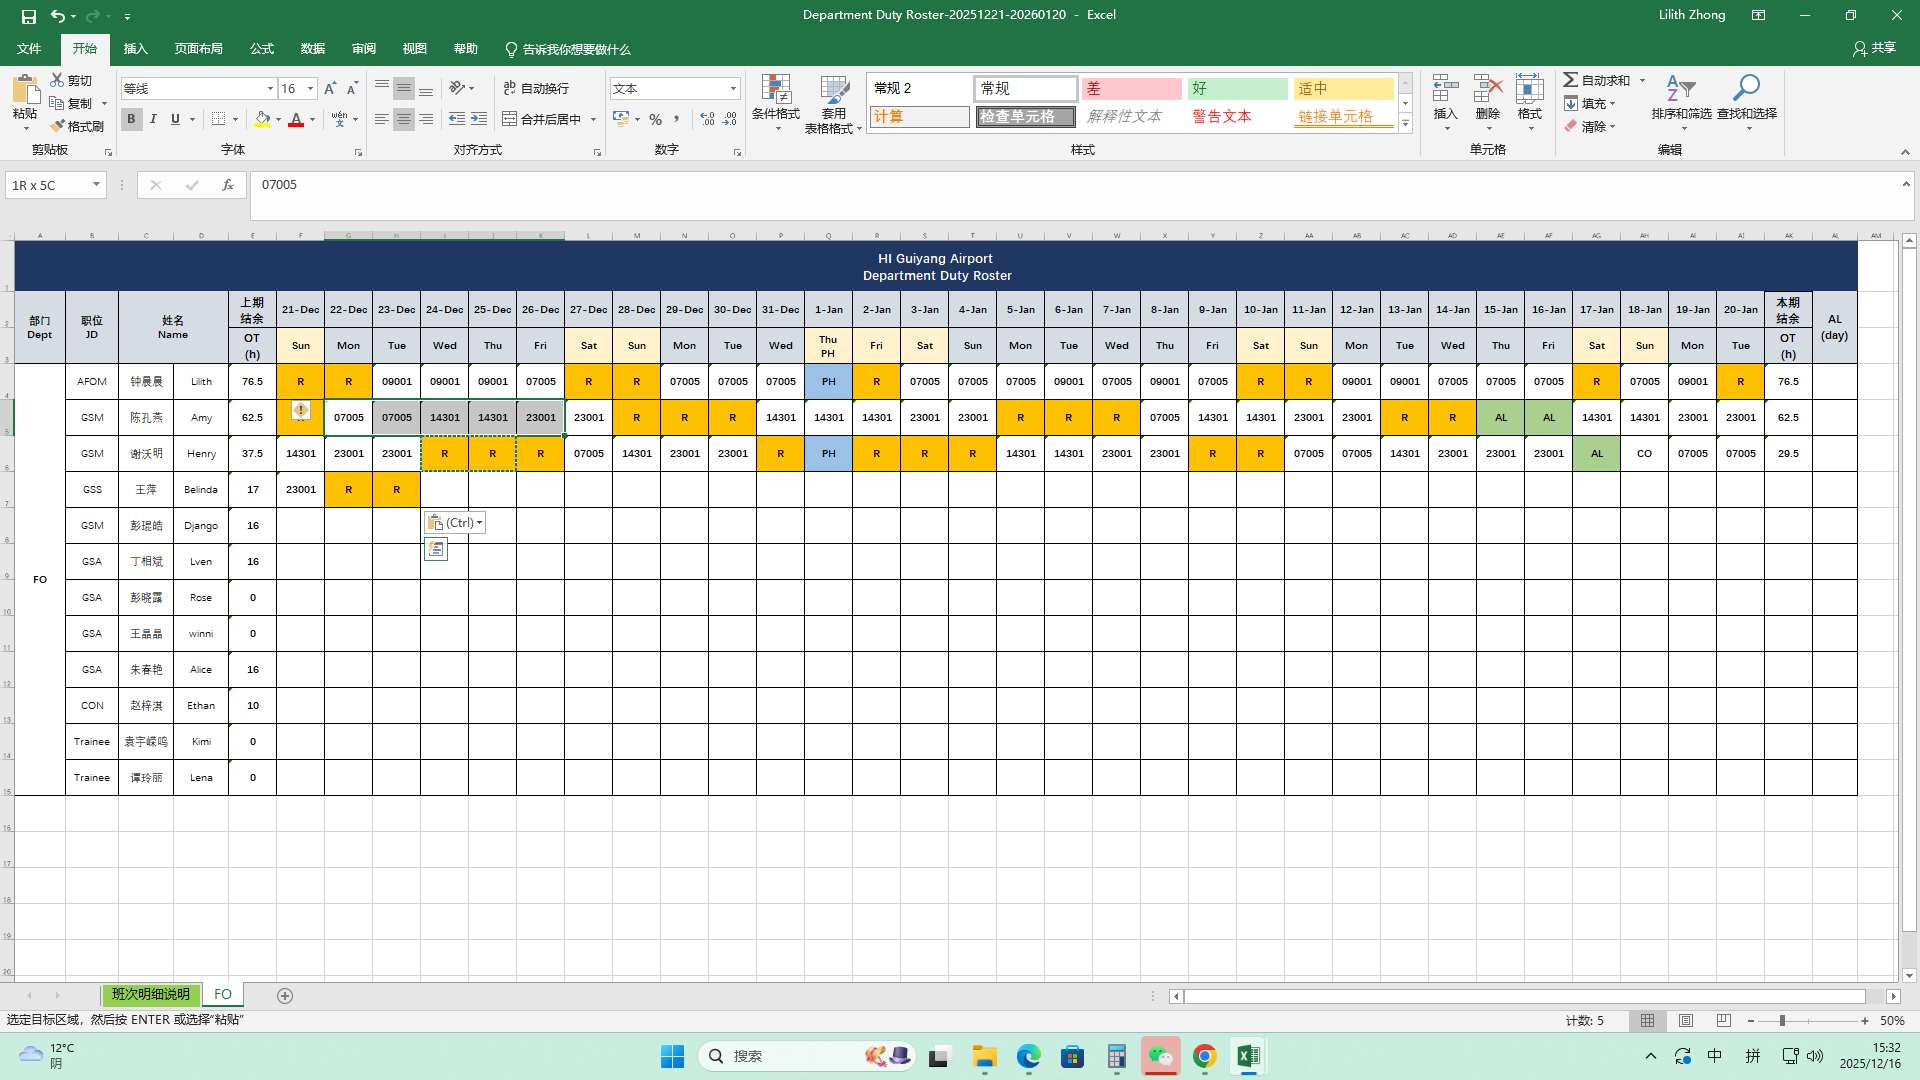The height and width of the screenshot is (1080, 1920).
Task: Apply the 好 green cell style
Action: click(1237, 89)
